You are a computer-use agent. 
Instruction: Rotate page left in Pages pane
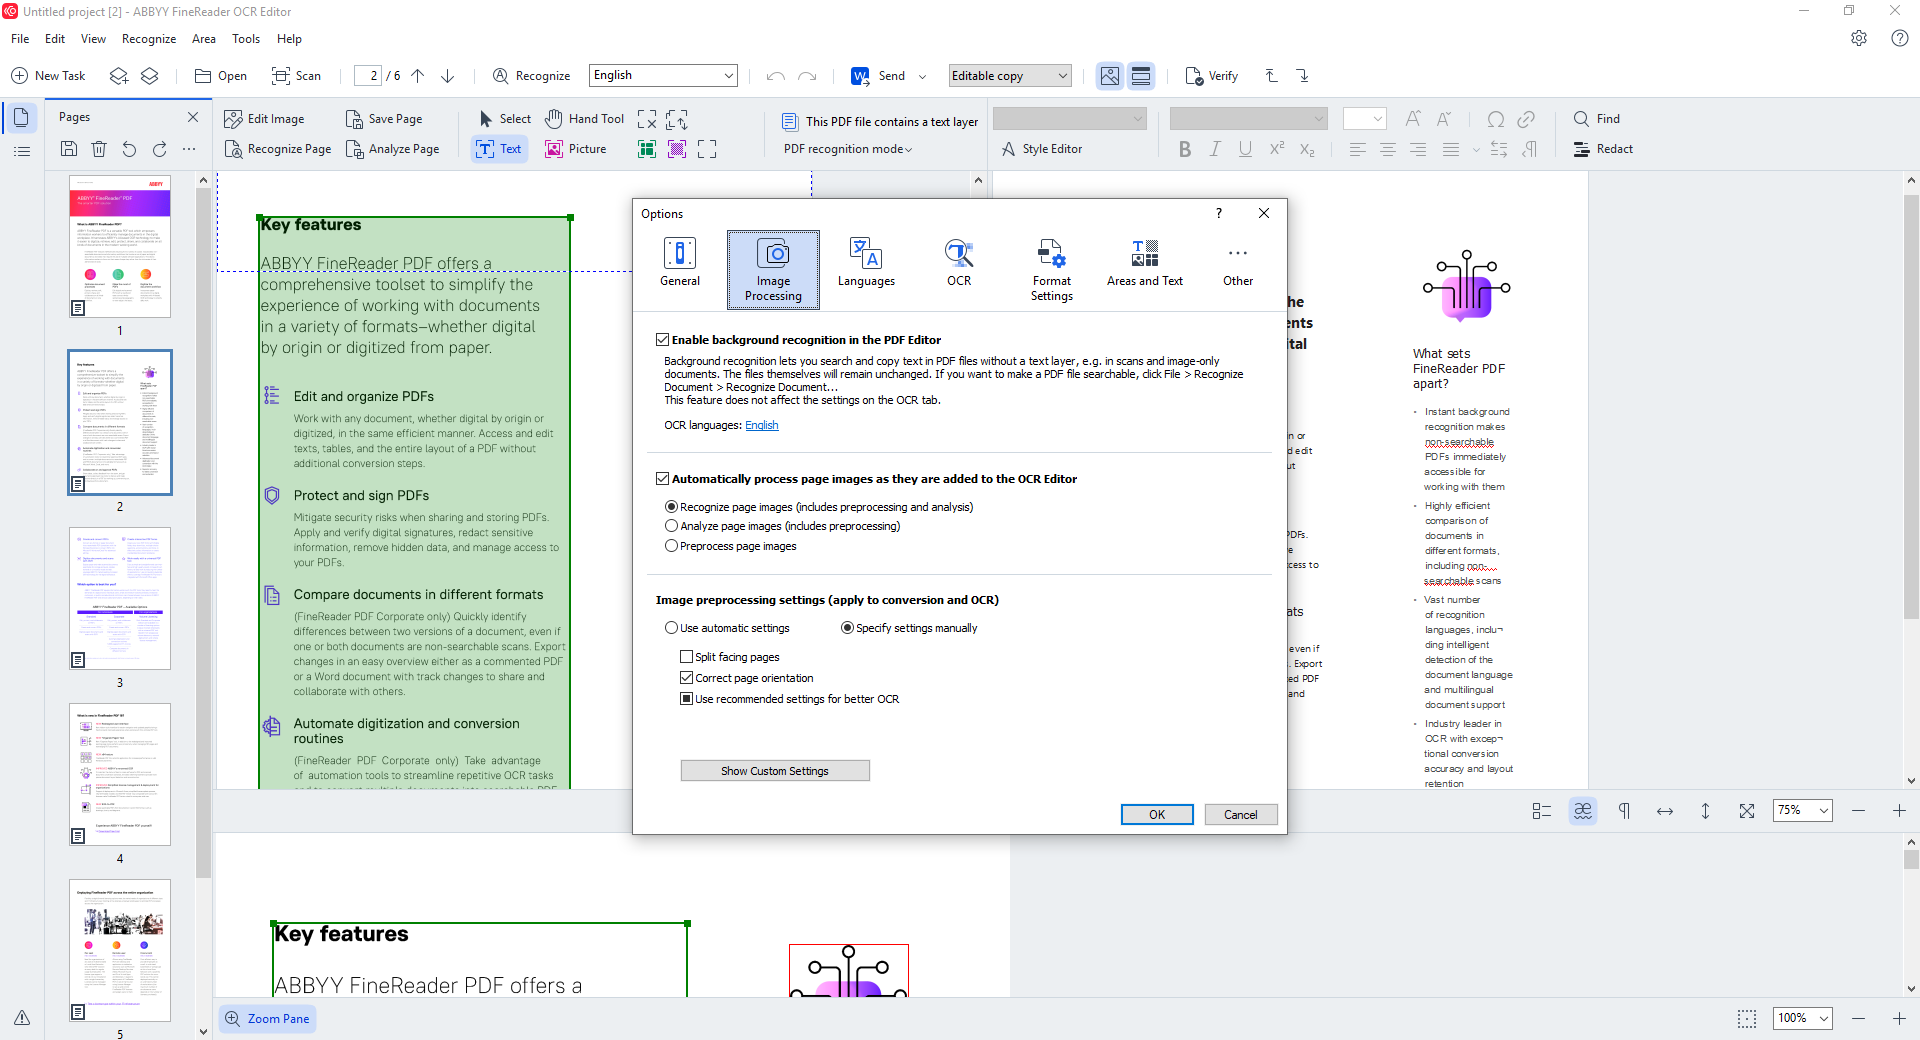click(129, 149)
